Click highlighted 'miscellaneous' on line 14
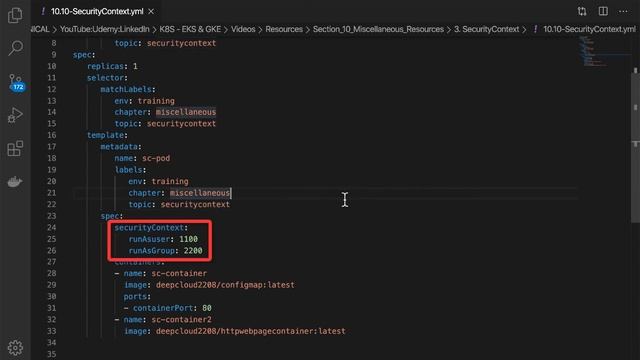The width and height of the screenshot is (640, 360). [186, 112]
